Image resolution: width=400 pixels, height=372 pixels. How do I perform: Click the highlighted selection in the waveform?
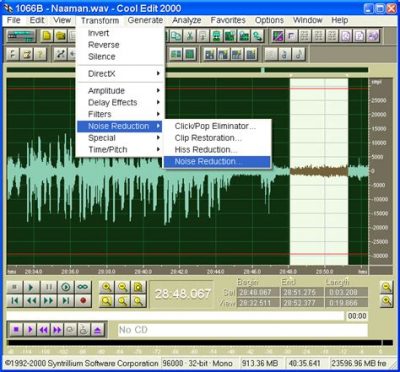point(319,171)
